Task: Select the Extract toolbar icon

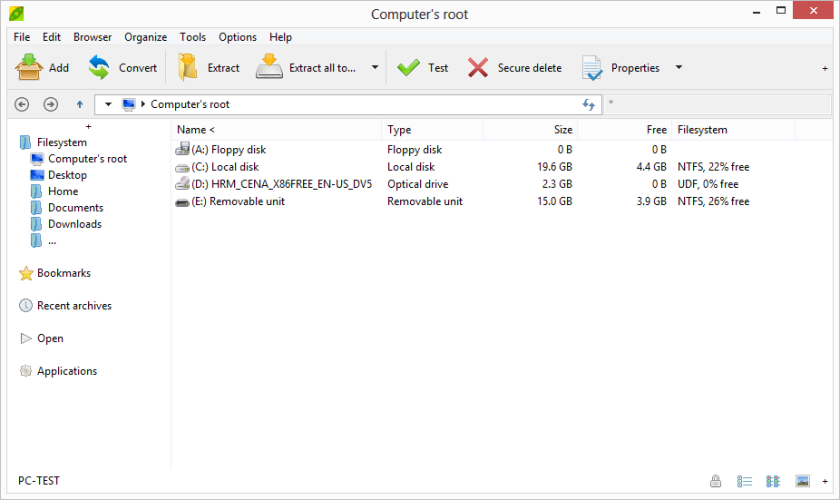Action: [188, 68]
